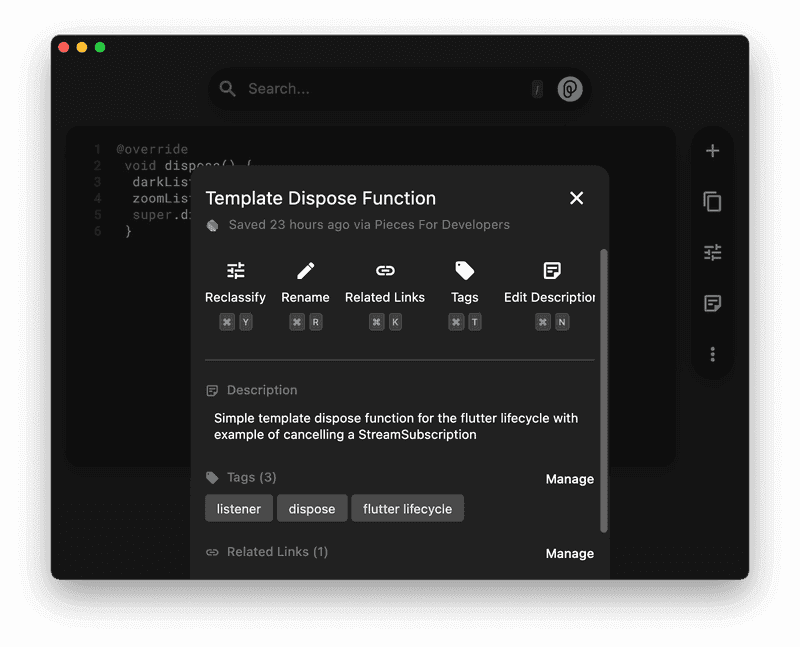Viewport: 800px width, 647px height.
Task: Open the three-dot overflow menu in the sidebar
Action: point(712,354)
